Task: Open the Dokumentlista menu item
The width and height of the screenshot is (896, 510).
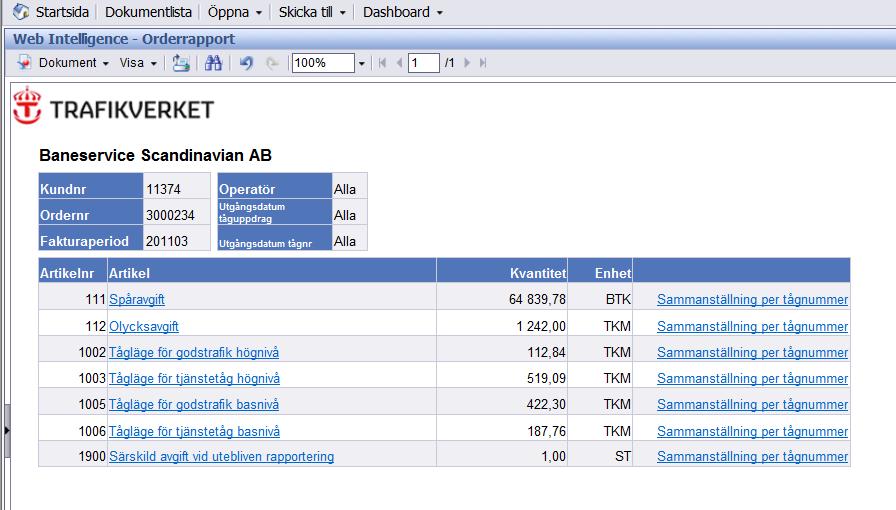Action: (148, 12)
